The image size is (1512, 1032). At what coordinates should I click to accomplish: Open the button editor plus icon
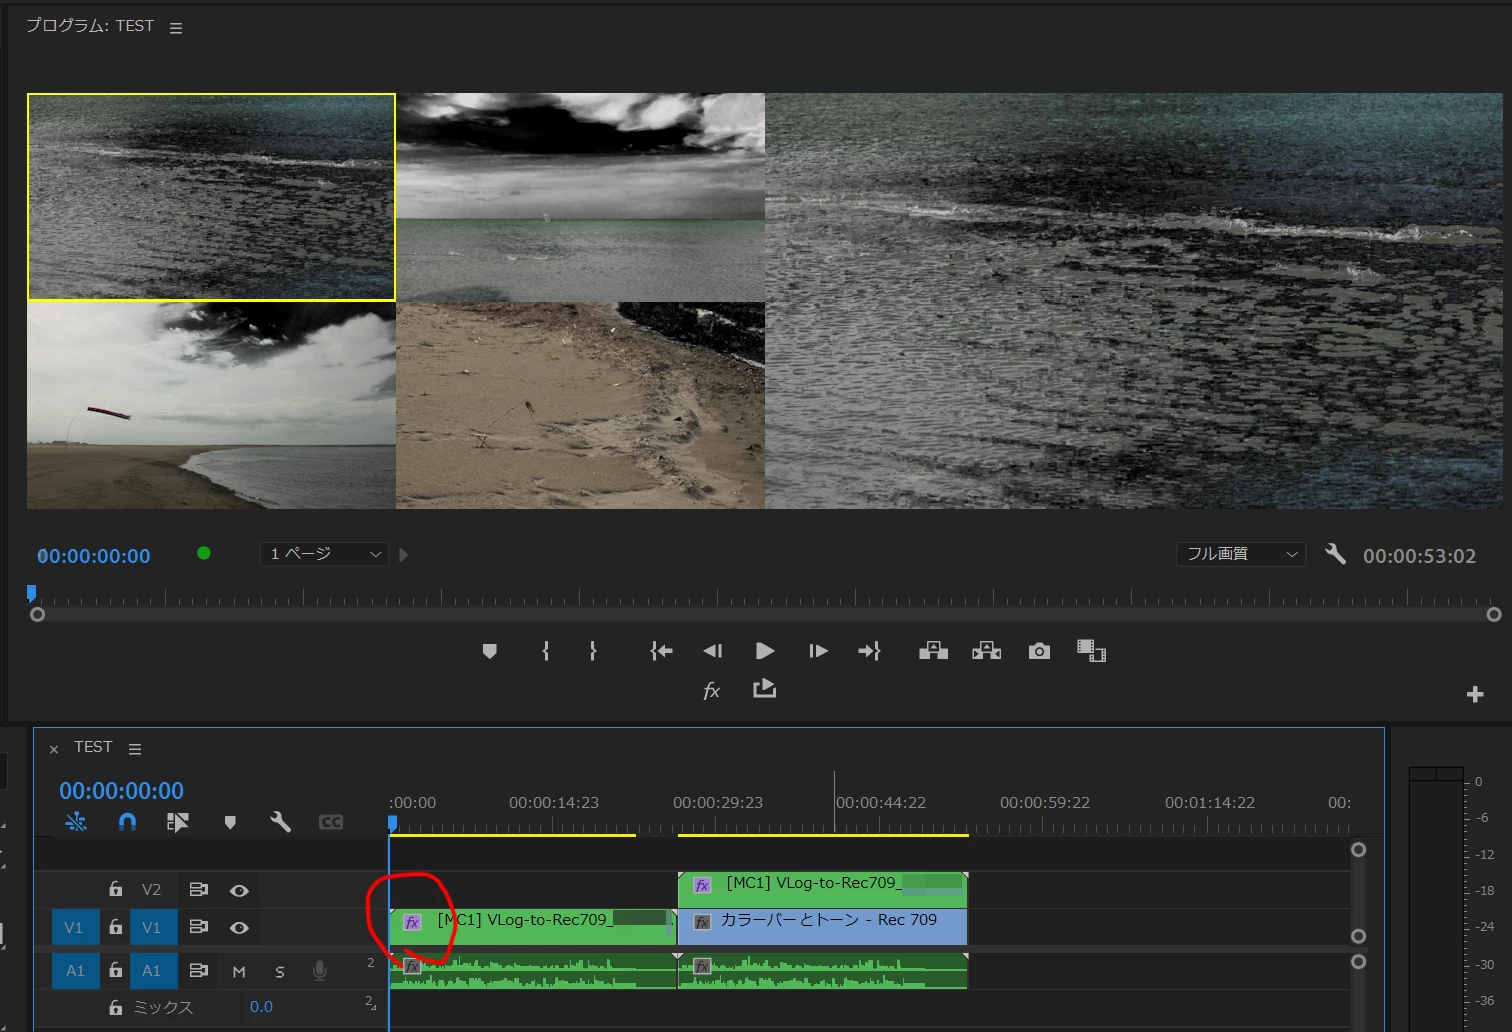tap(1475, 694)
